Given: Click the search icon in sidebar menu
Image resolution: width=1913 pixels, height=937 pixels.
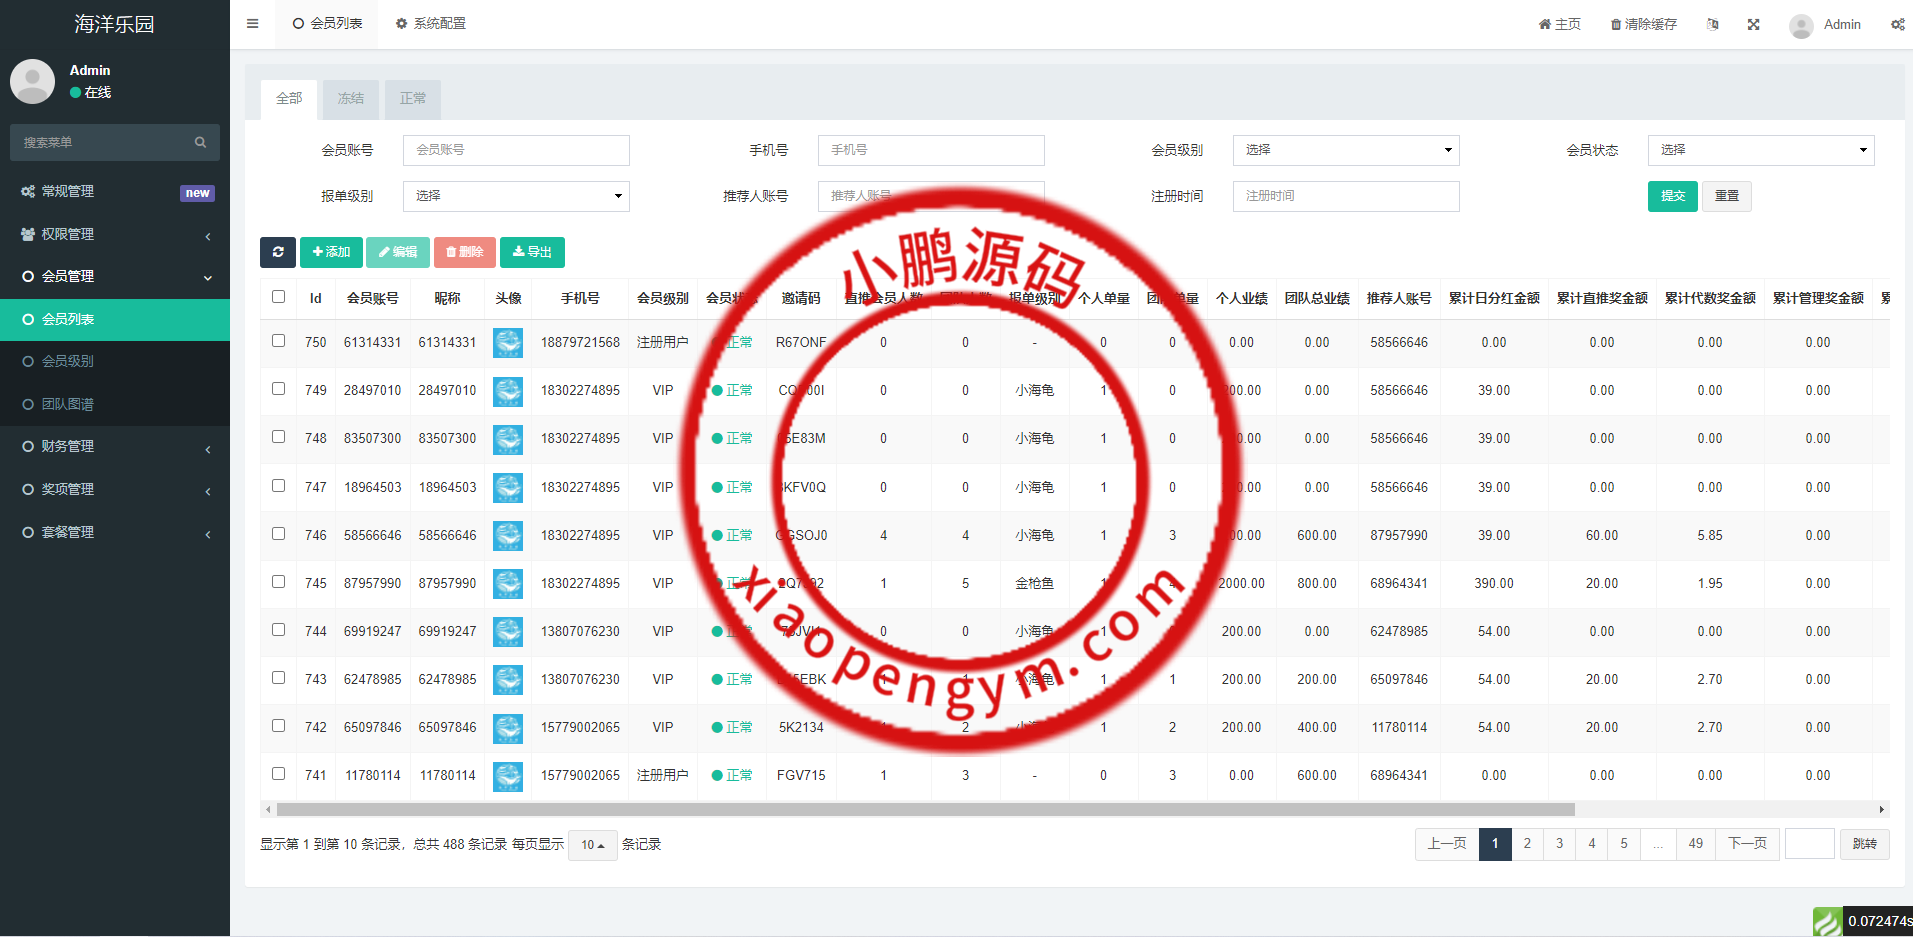Looking at the screenshot, I should tap(200, 143).
